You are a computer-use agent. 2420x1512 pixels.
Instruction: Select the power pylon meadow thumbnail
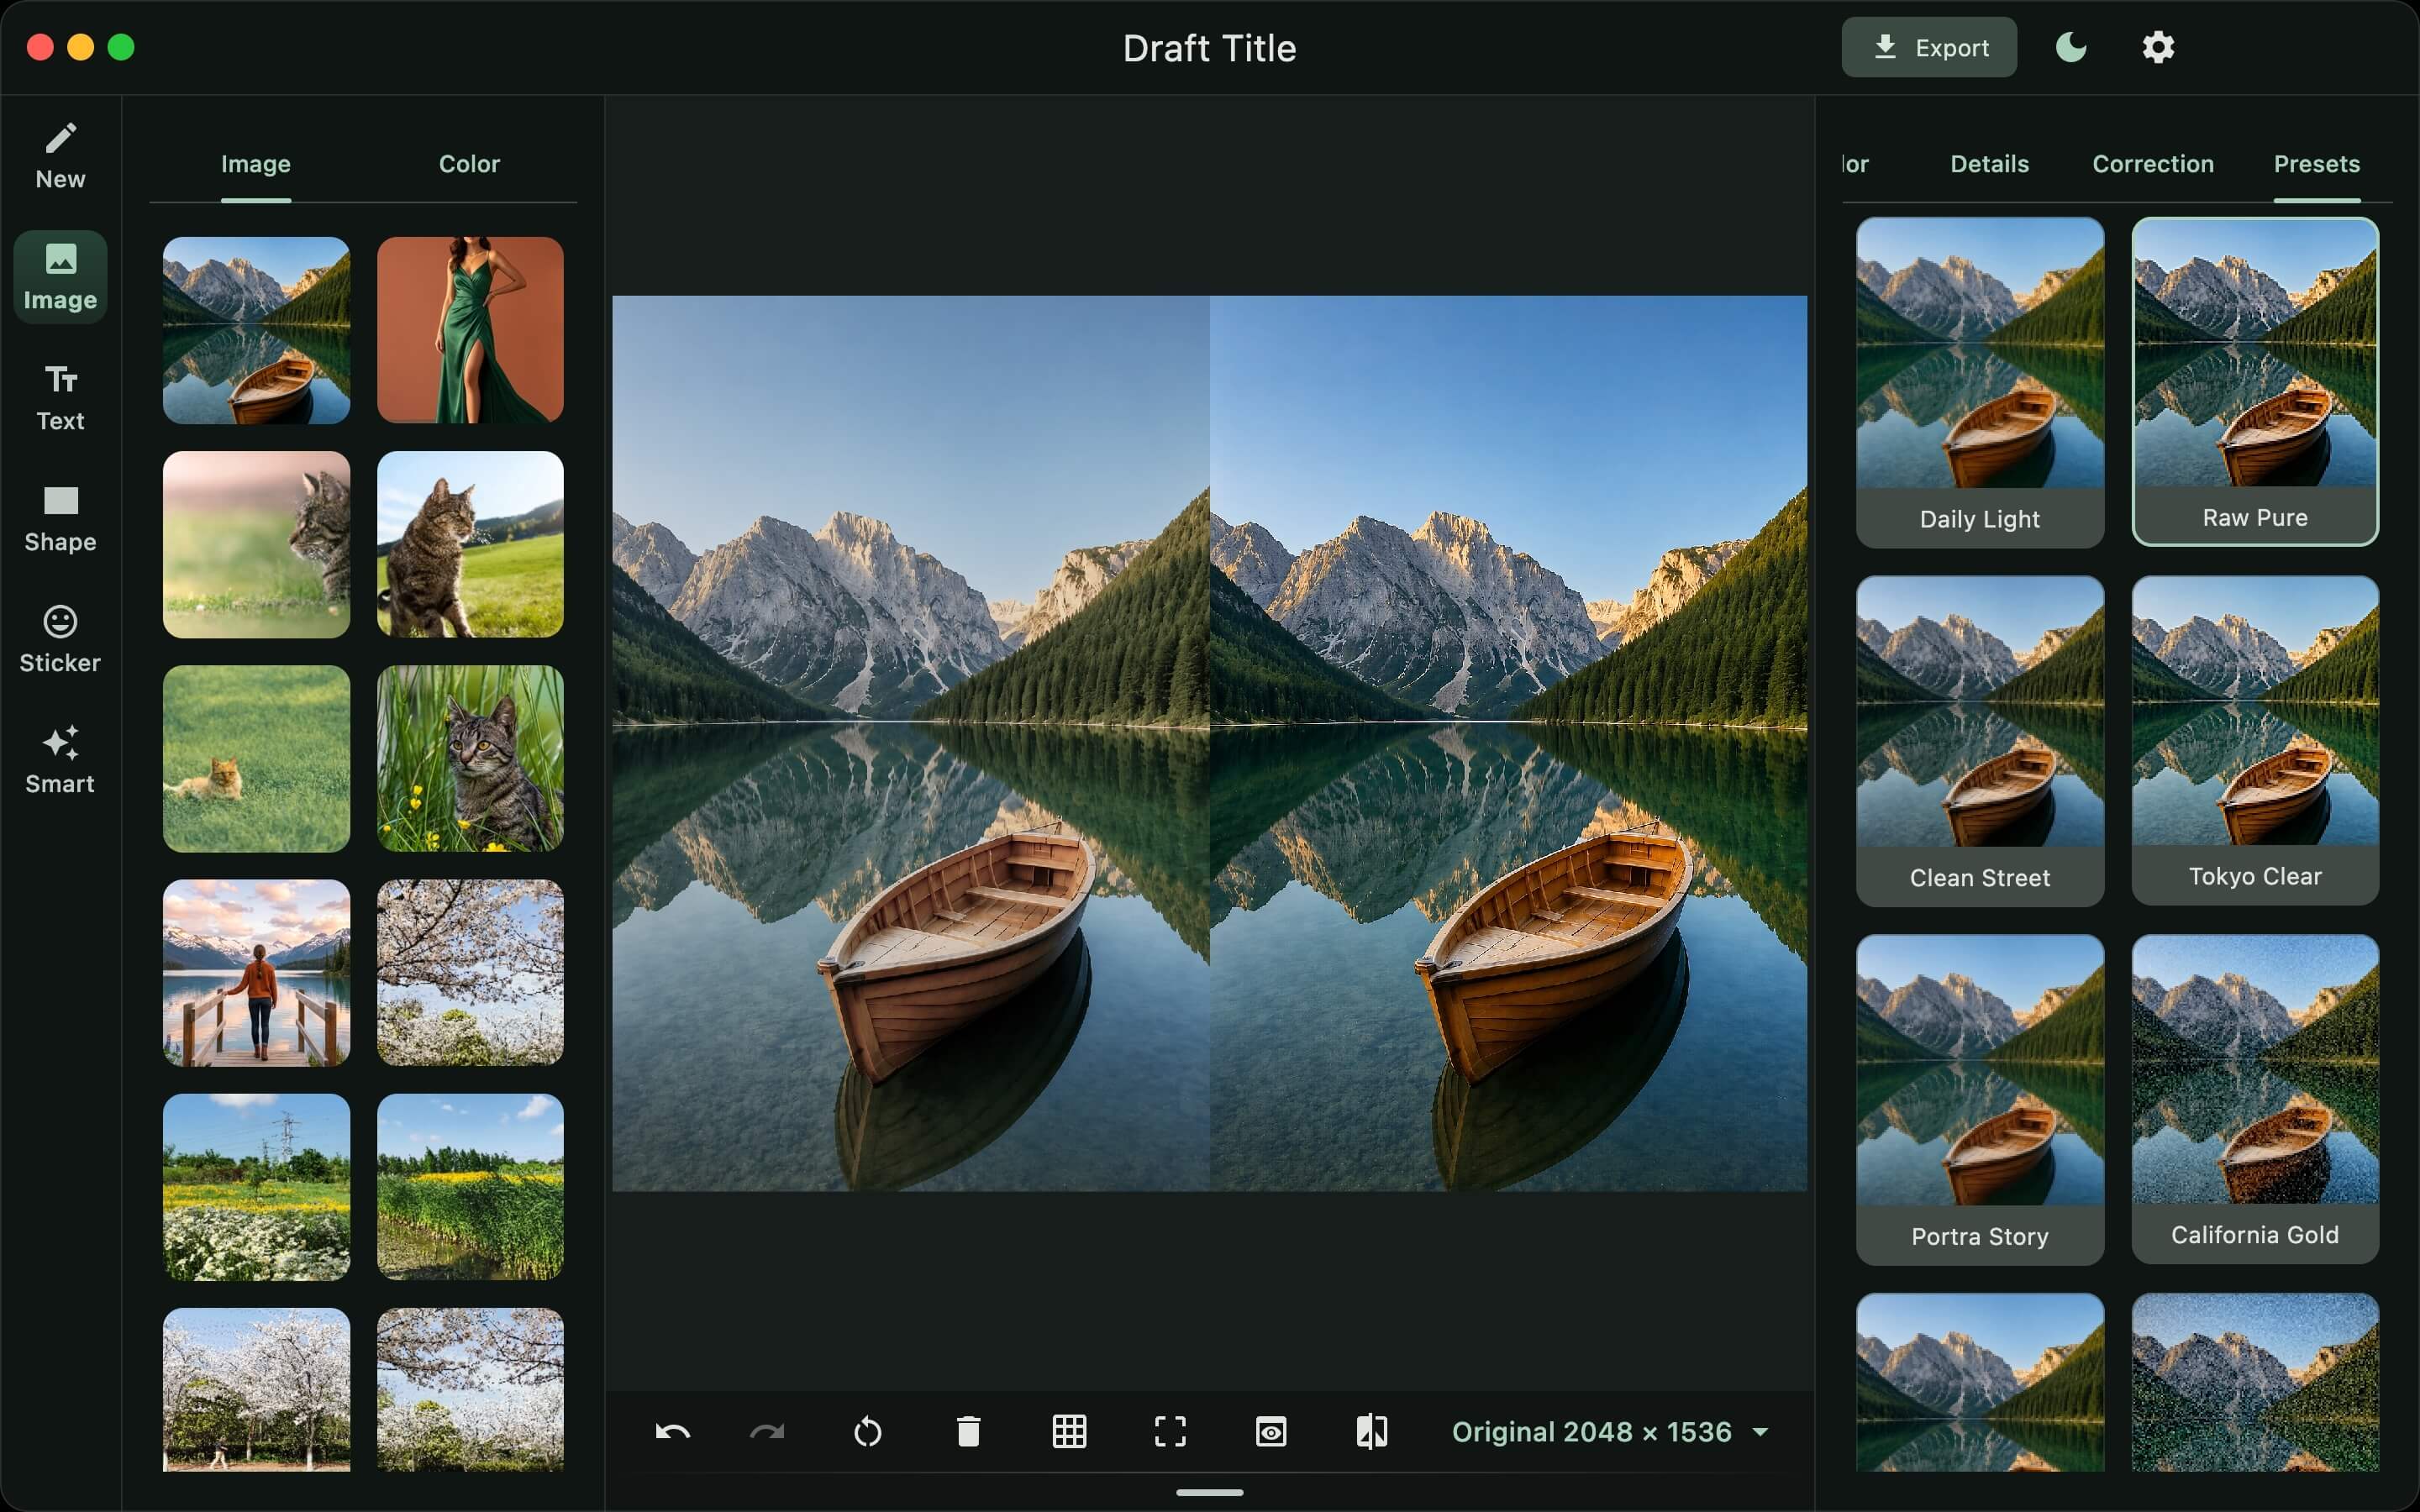pos(256,1187)
